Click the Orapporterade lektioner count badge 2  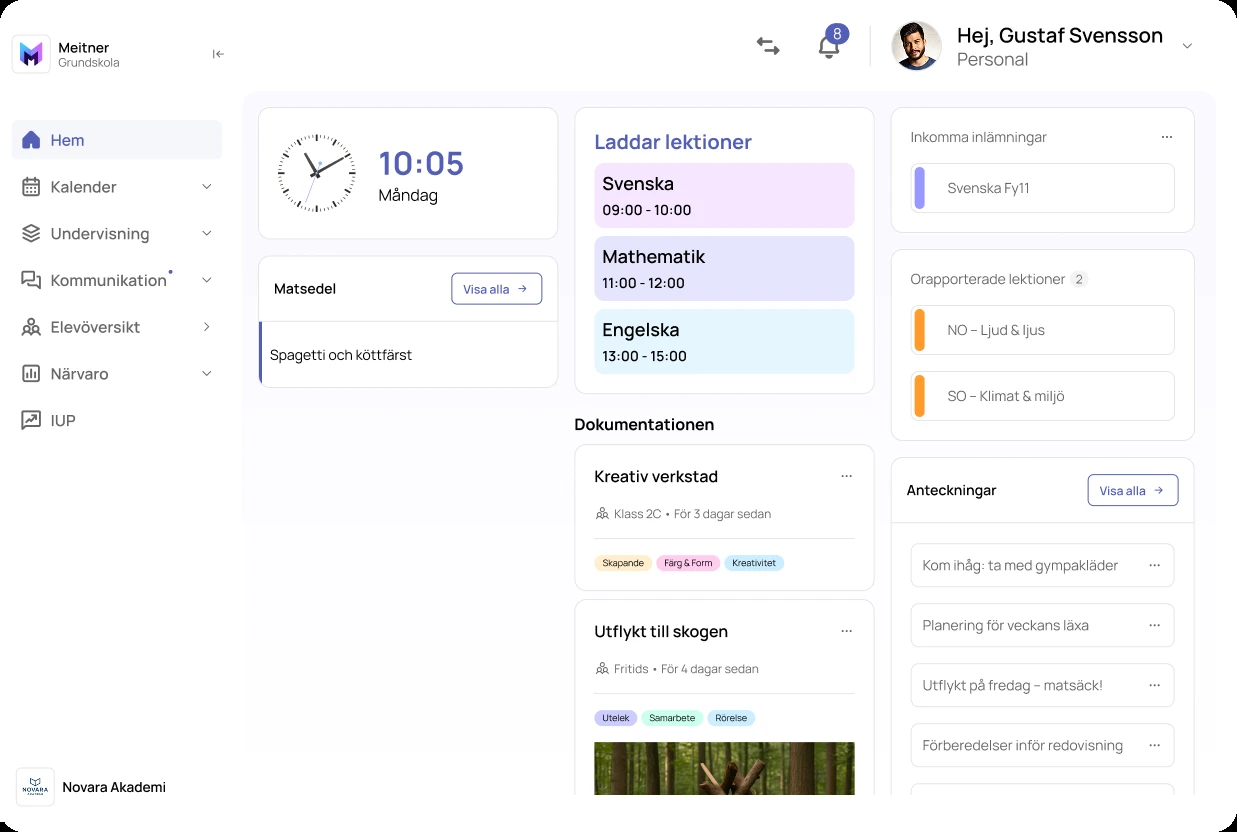coord(1079,279)
